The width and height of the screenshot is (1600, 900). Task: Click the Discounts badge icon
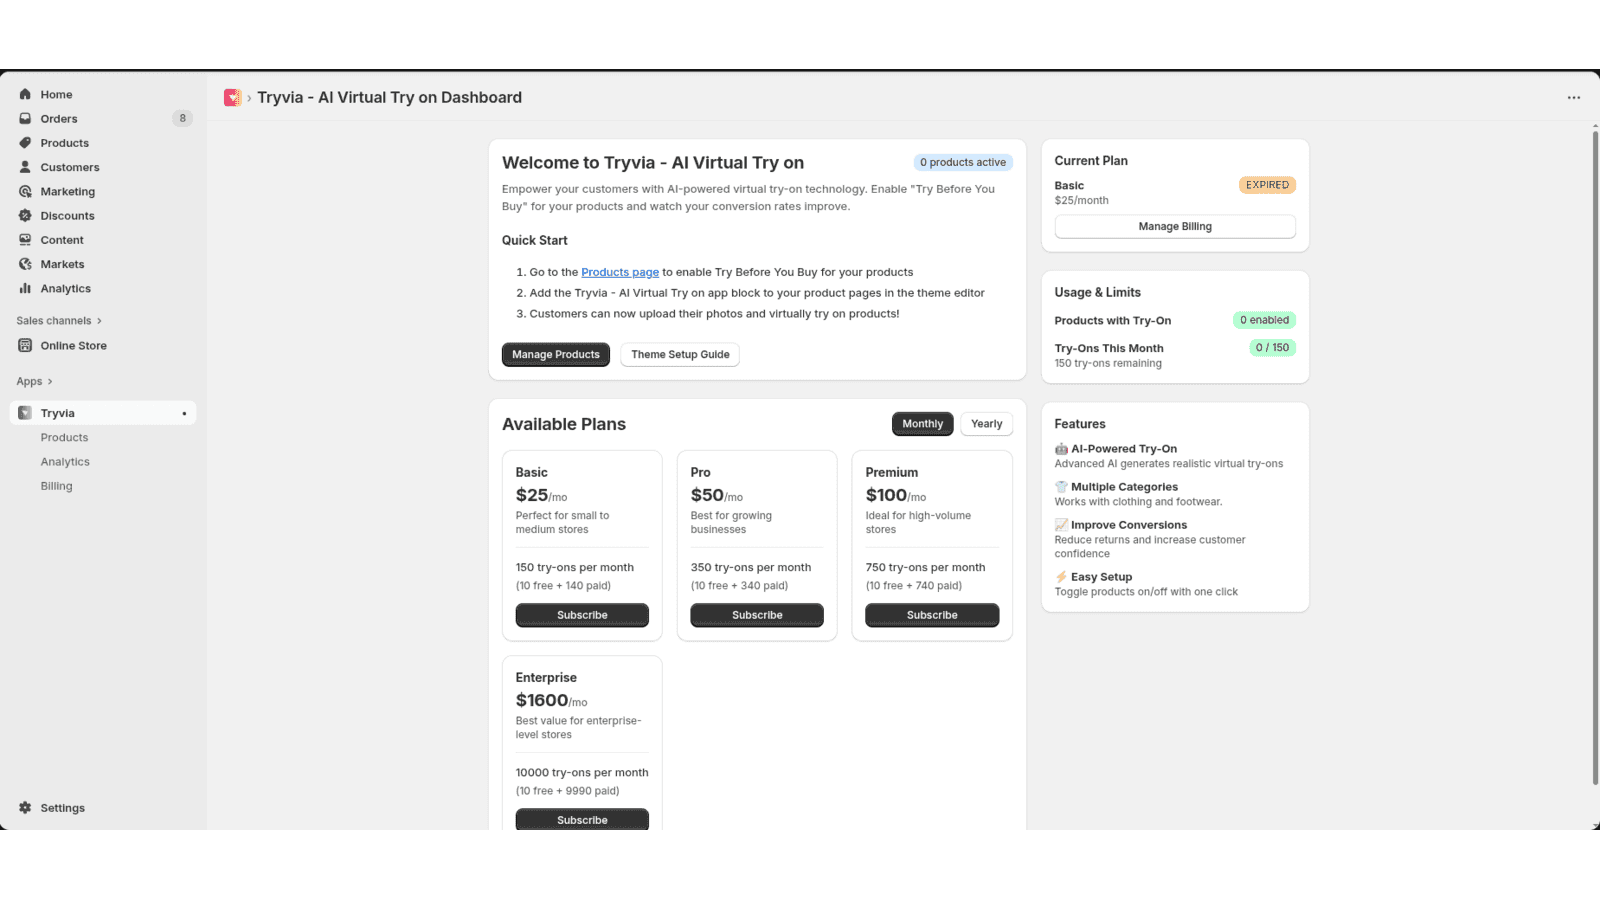point(25,215)
